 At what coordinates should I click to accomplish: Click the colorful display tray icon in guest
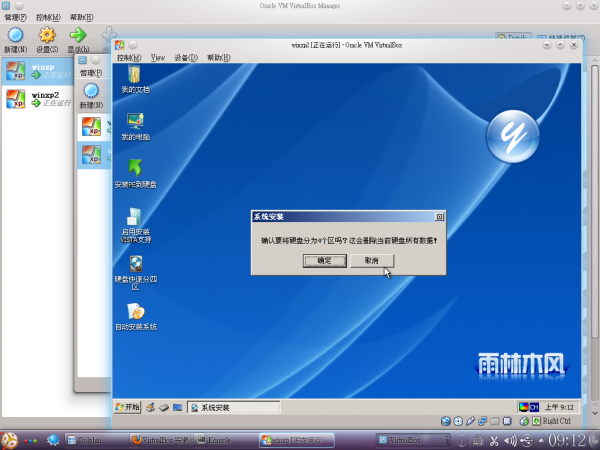[x=523, y=407]
